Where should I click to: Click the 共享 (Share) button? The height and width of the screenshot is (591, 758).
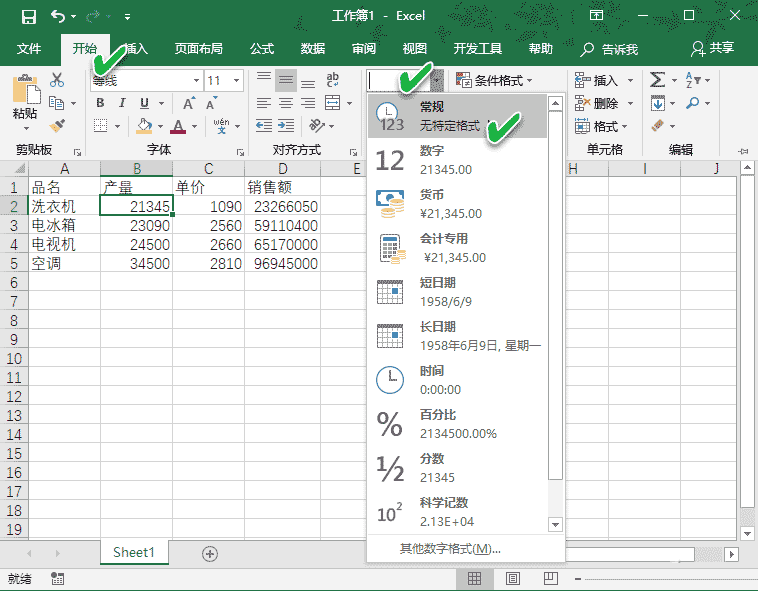[x=712, y=48]
